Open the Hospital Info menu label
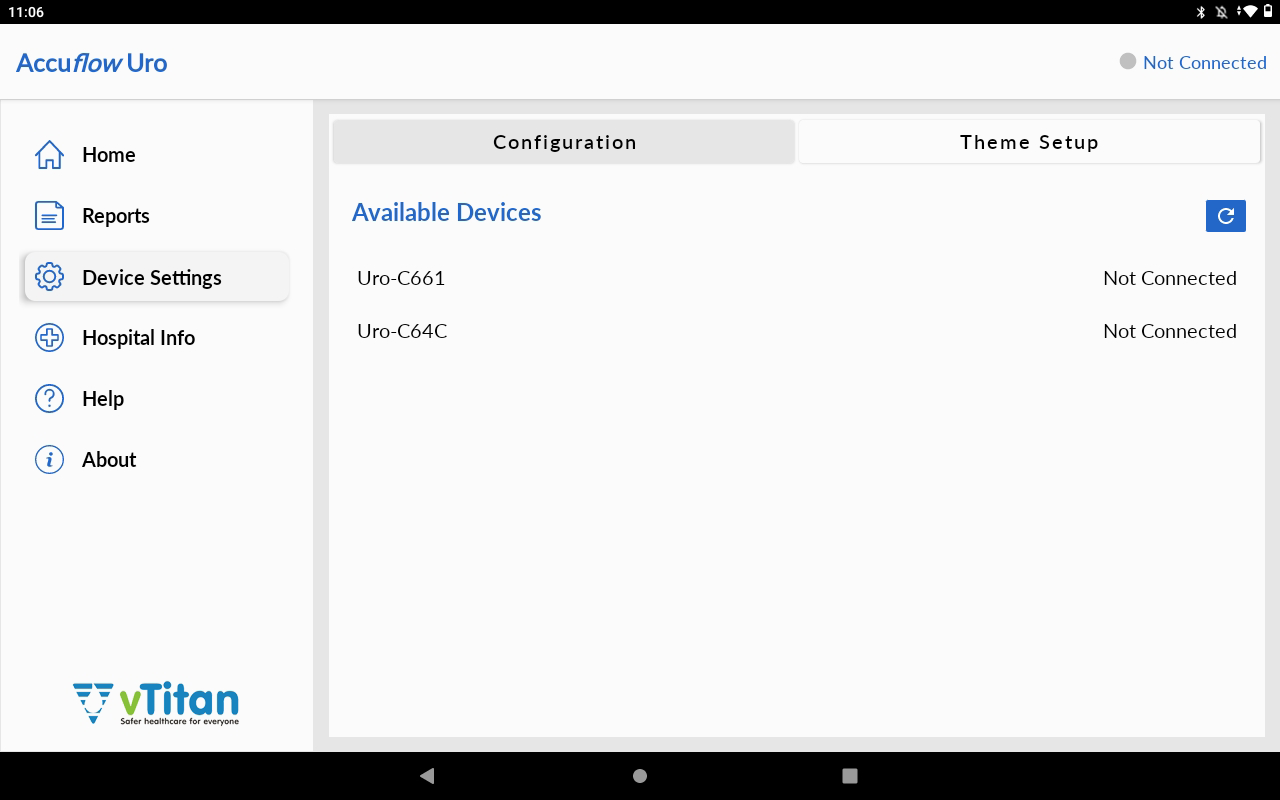1280x800 pixels. (138, 338)
